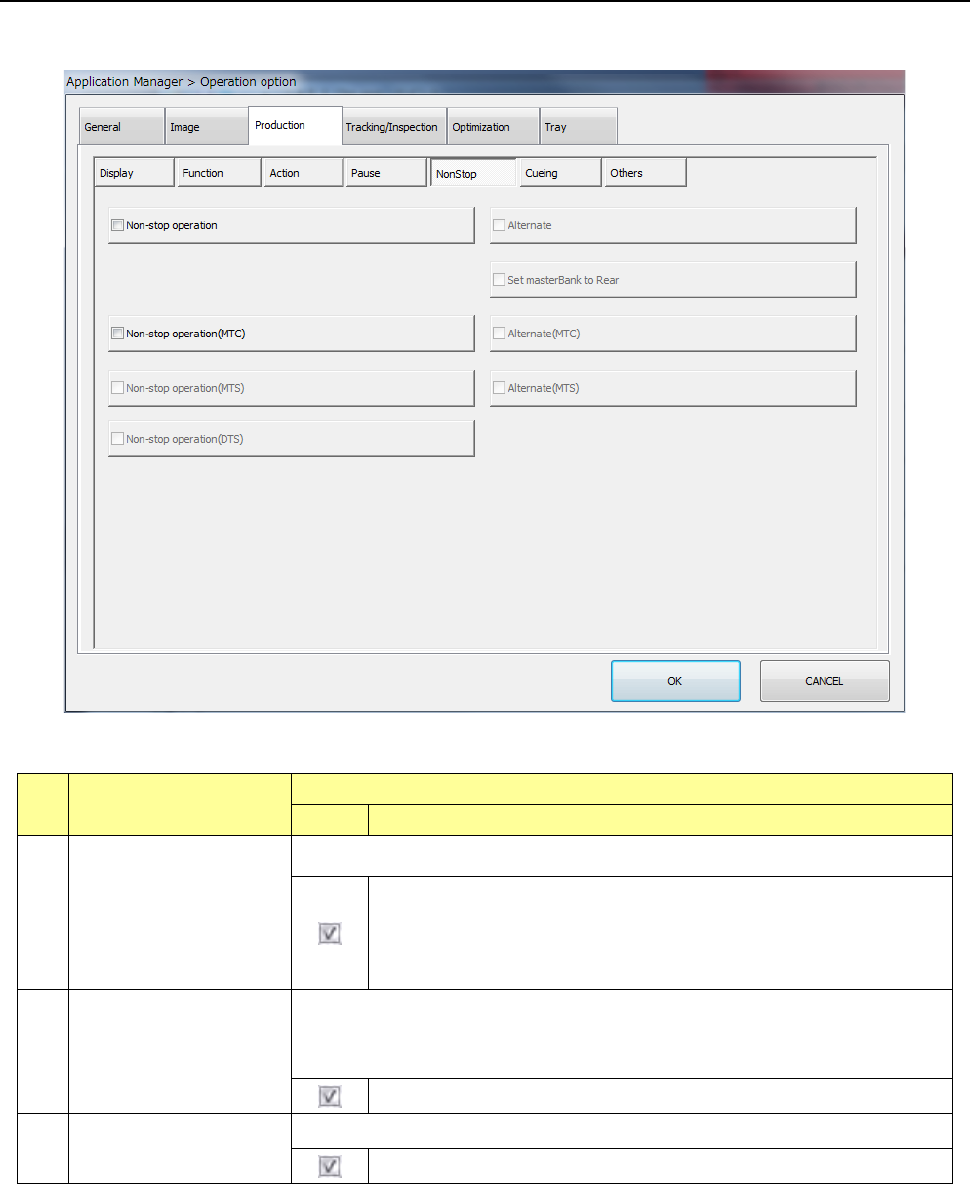Open the Tracking/Inspection tab
Image resolution: width=970 pixels, height=1184 pixels.
394,127
